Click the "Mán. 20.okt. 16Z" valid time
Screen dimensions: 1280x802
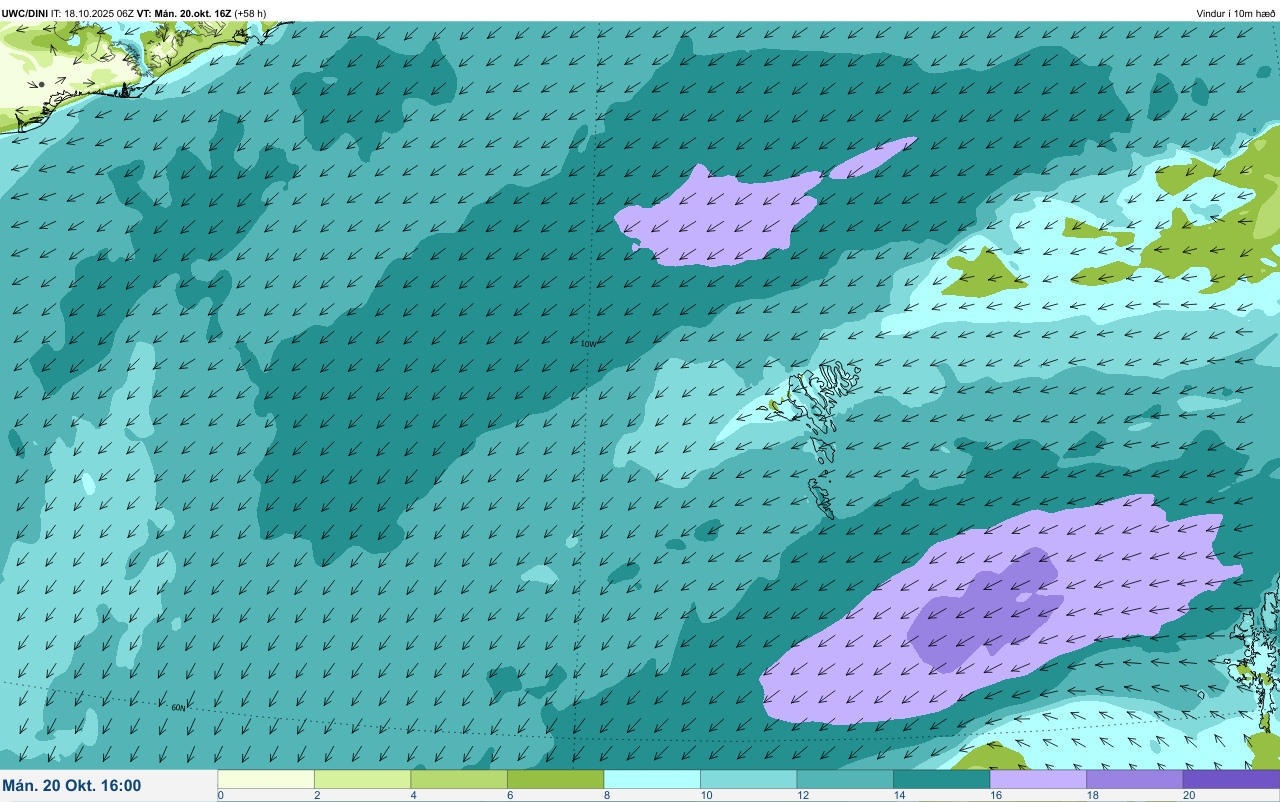(193, 13)
